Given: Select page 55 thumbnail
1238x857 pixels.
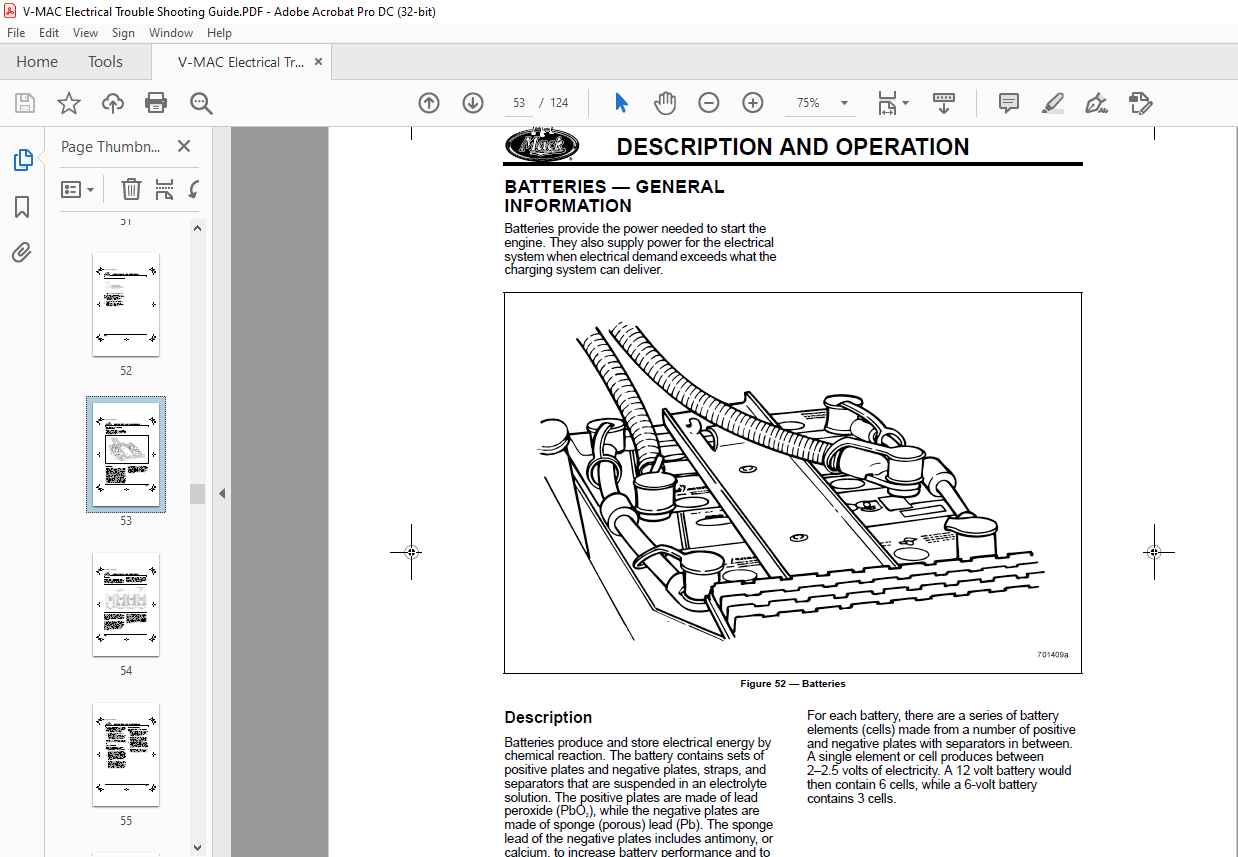Looking at the screenshot, I should click(x=126, y=754).
